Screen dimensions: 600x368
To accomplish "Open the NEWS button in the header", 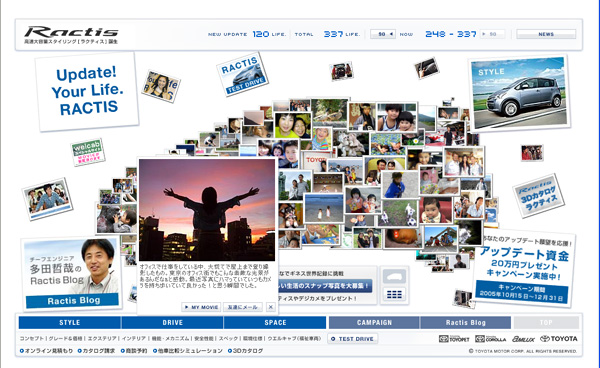I will 546,34.
